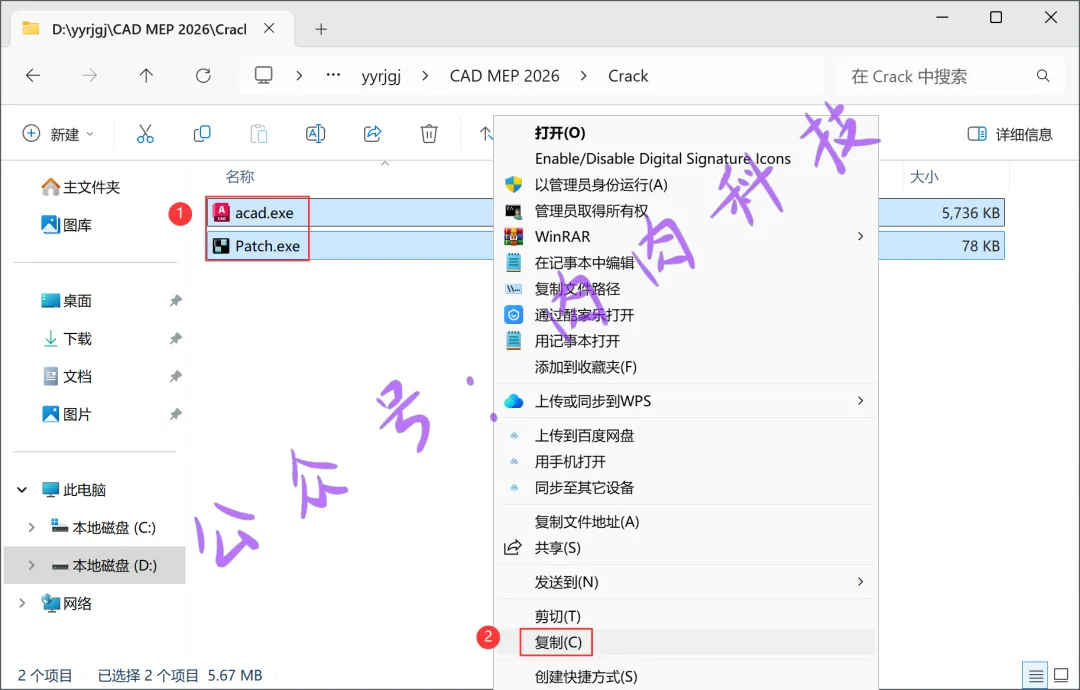The height and width of the screenshot is (690, 1080).
Task: Click the search magnifier icon
Action: pos(1043,76)
